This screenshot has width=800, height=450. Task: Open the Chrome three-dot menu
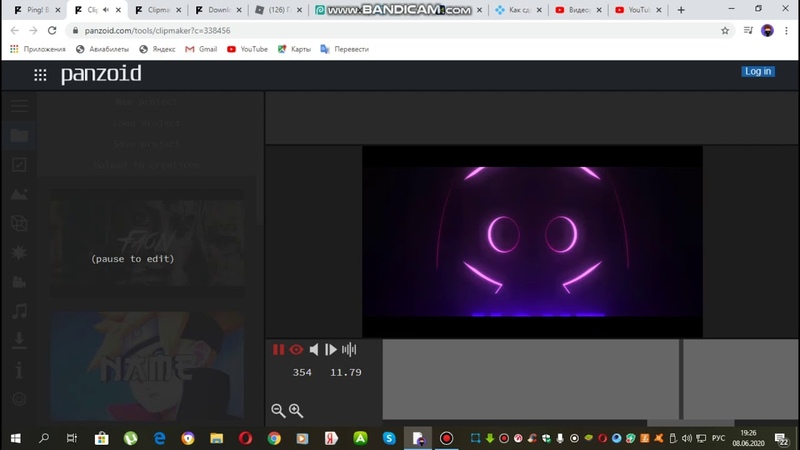(786, 31)
